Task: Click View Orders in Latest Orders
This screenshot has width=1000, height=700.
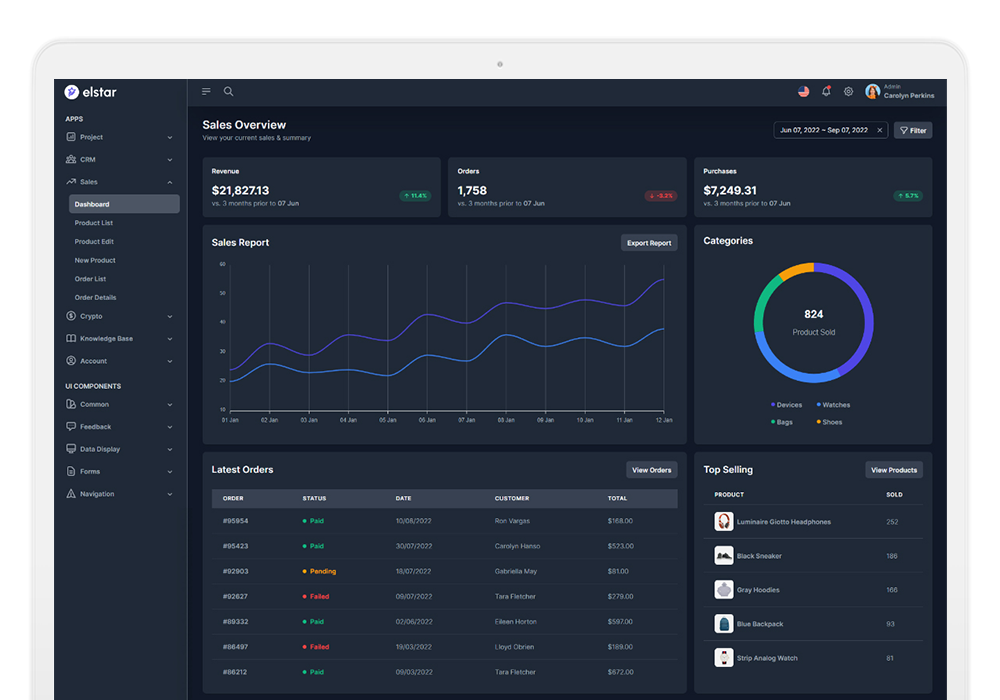Action: point(650,469)
